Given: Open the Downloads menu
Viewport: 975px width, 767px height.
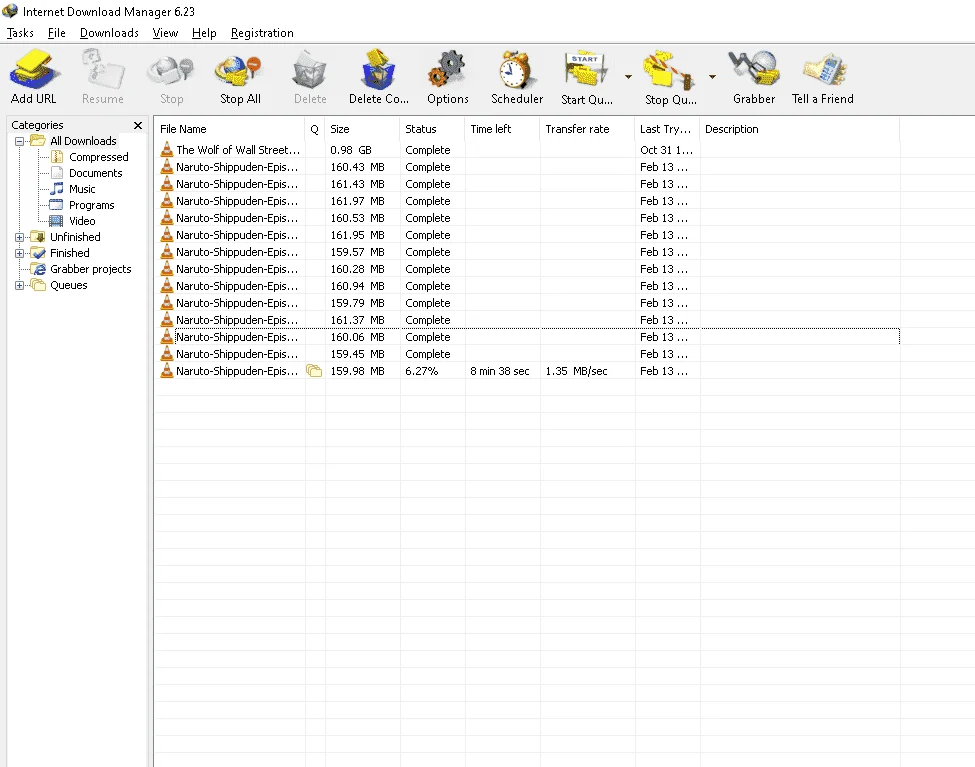Looking at the screenshot, I should click(x=109, y=33).
